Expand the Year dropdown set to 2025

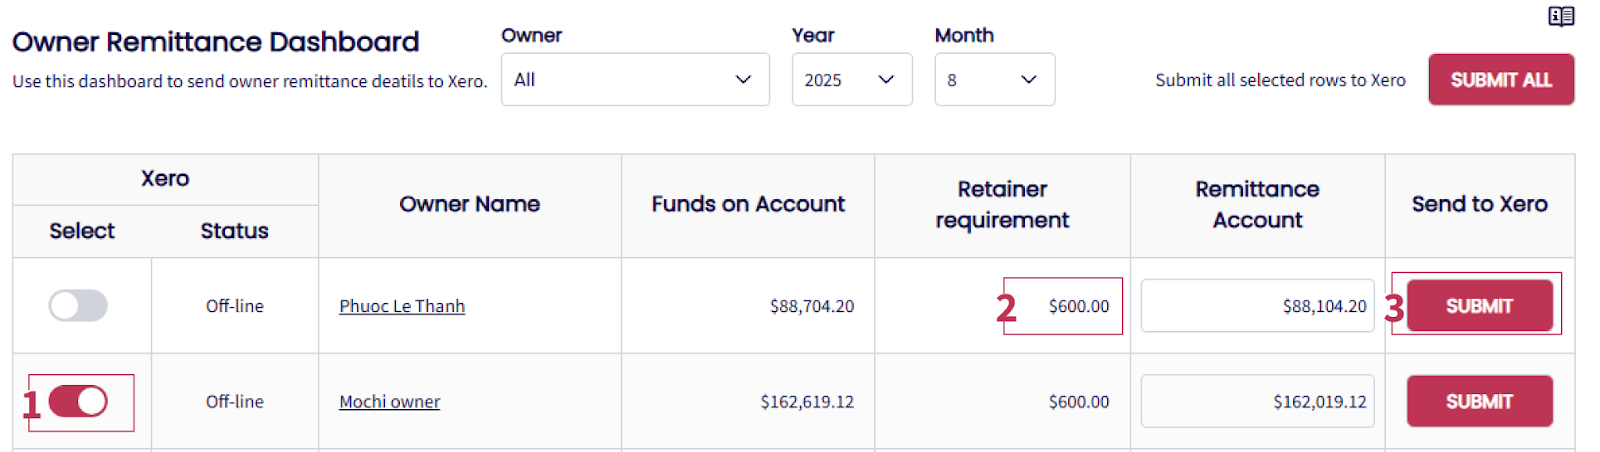tap(851, 80)
